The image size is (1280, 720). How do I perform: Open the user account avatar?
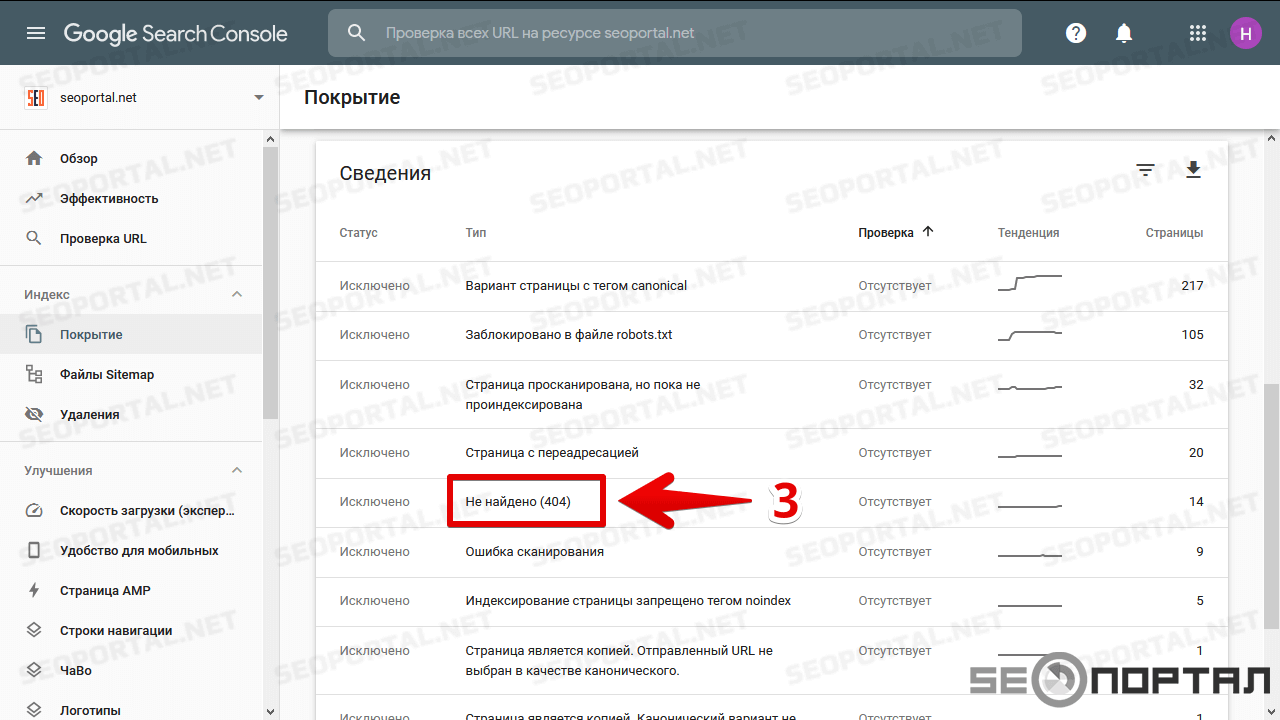(1245, 33)
